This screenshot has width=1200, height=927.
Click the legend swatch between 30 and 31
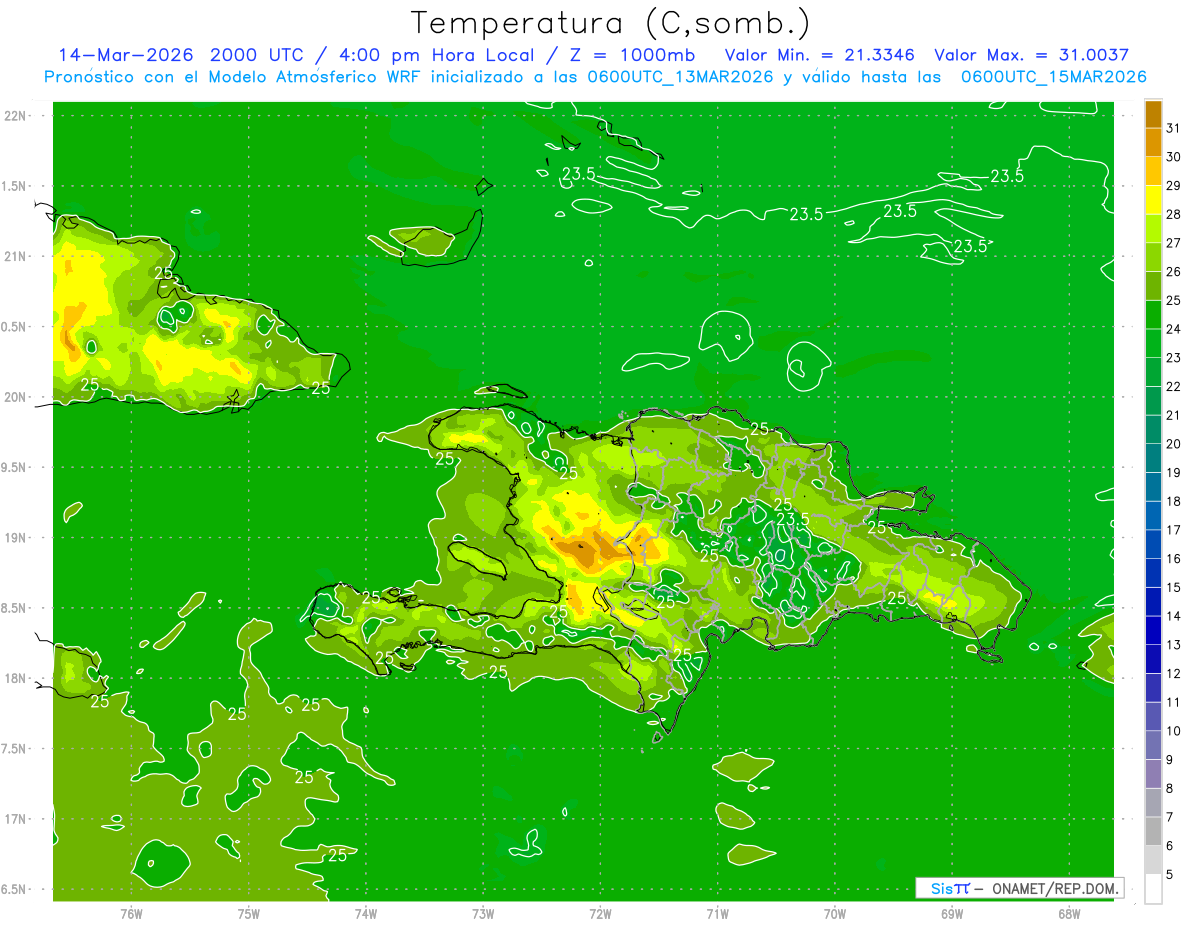[1153, 142]
